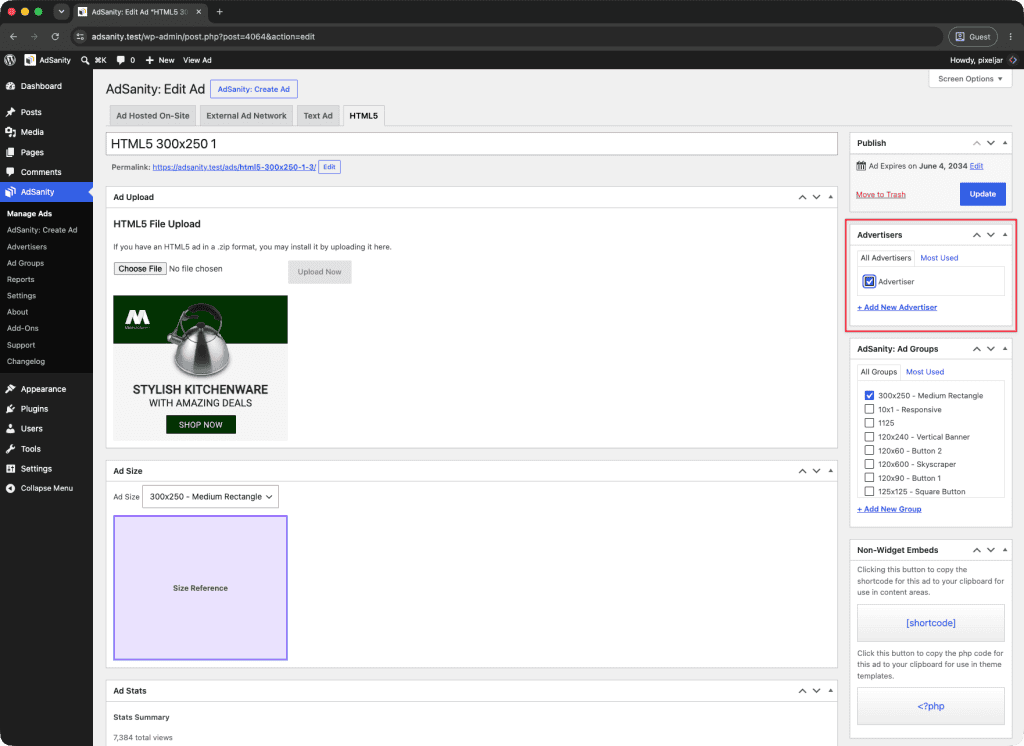The width and height of the screenshot is (1024, 746).
Task: Switch to External Ad Network tab
Action: (x=246, y=116)
